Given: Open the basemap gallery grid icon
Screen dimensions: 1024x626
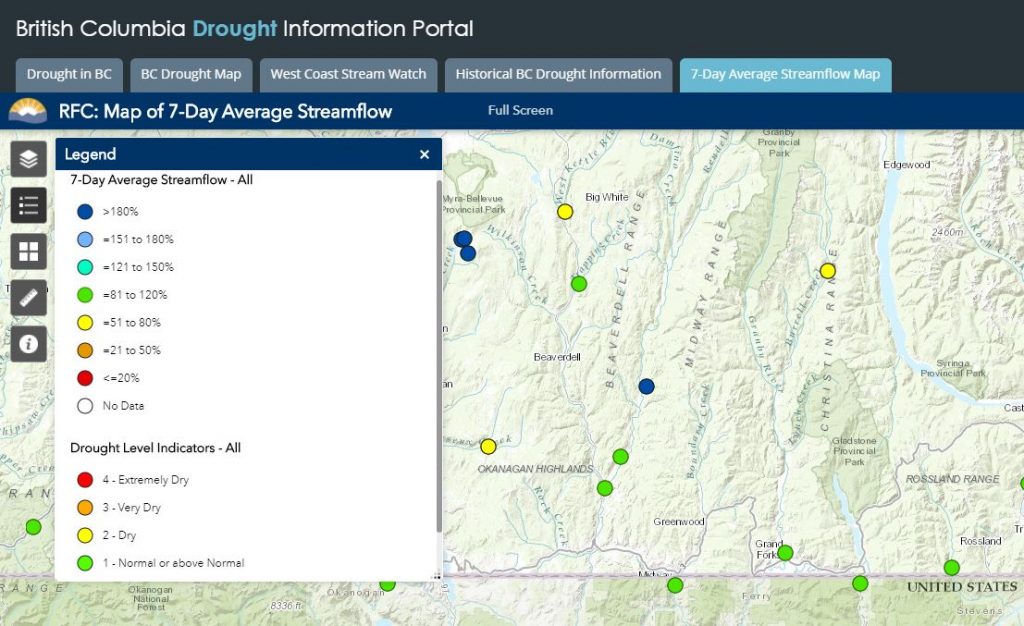Looking at the screenshot, I should coord(29,252).
